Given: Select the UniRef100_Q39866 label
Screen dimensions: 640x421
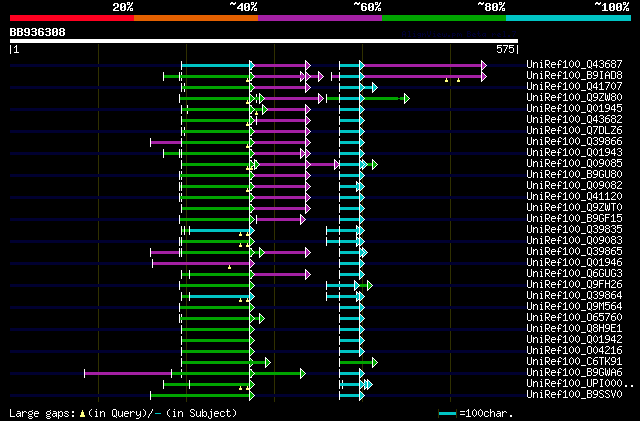Looking at the screenshot, I should [574, 141].
